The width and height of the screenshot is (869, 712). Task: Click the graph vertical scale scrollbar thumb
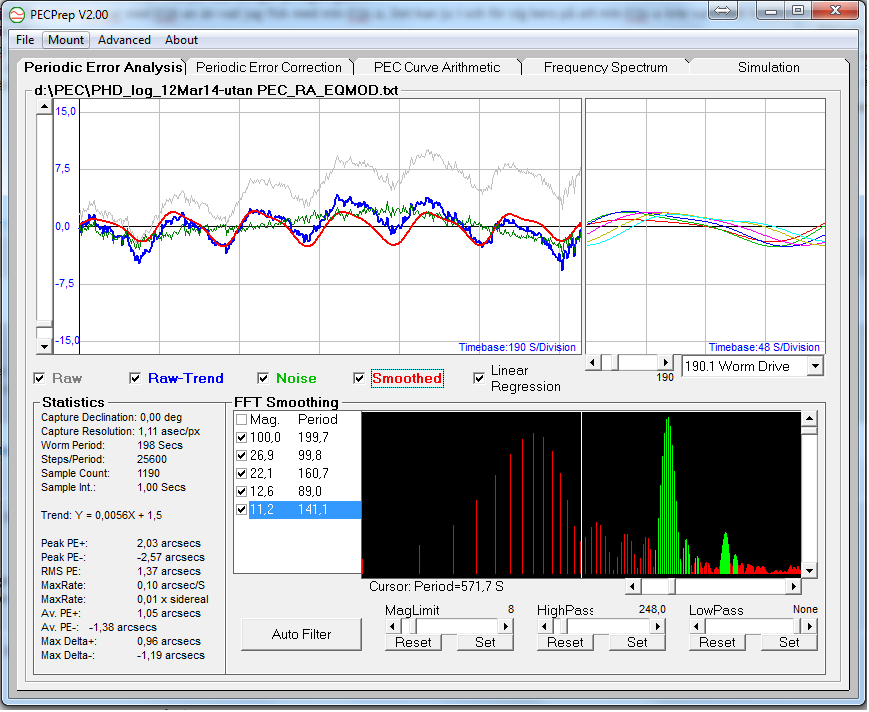pyautogui.click(x=44, y=324)
